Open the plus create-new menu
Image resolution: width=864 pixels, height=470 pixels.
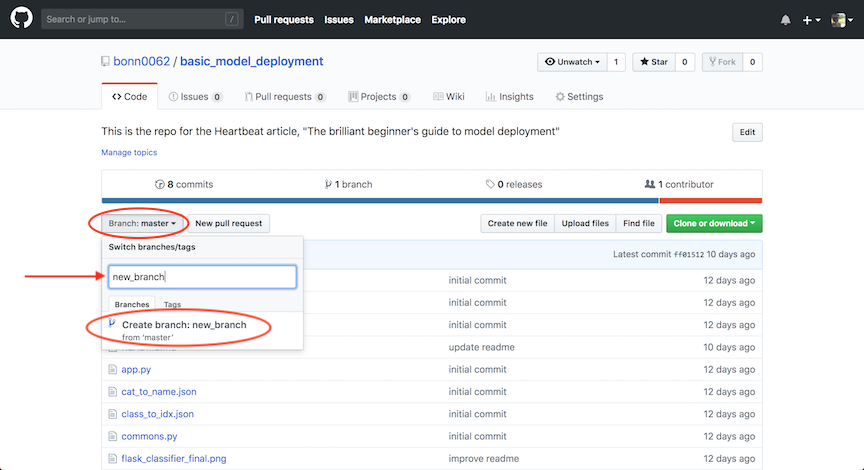(811, 20)
